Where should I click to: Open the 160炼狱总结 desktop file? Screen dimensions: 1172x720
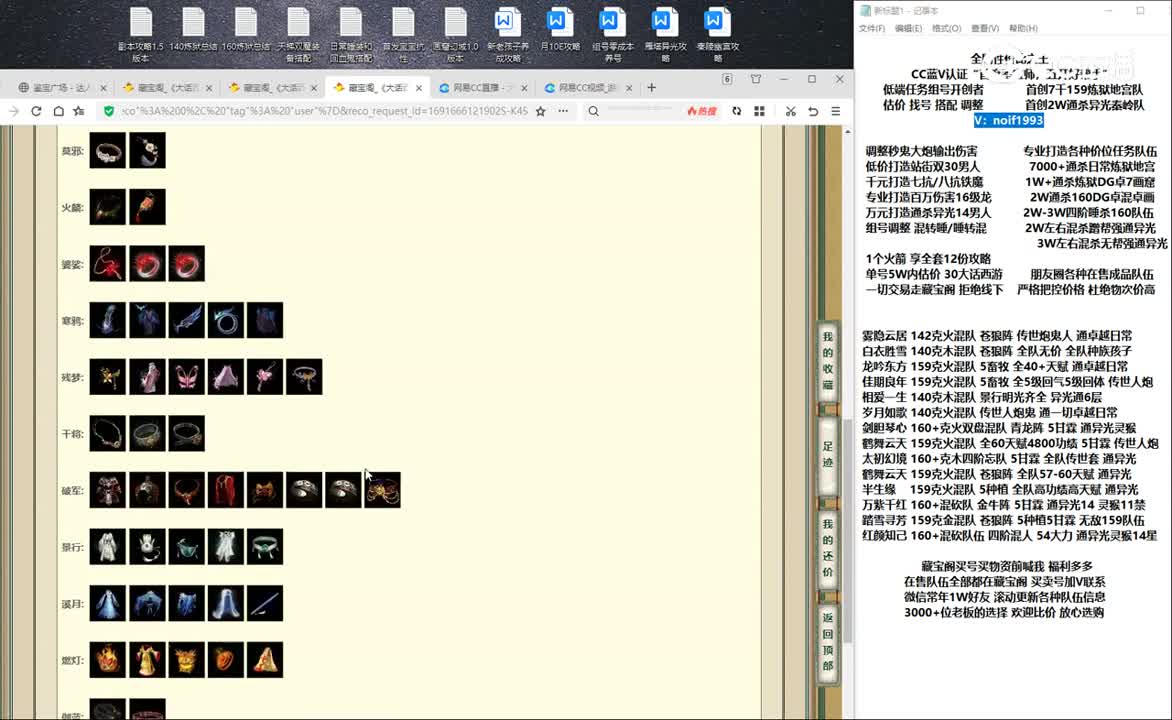pyautogui.click(x=246, y=30)
